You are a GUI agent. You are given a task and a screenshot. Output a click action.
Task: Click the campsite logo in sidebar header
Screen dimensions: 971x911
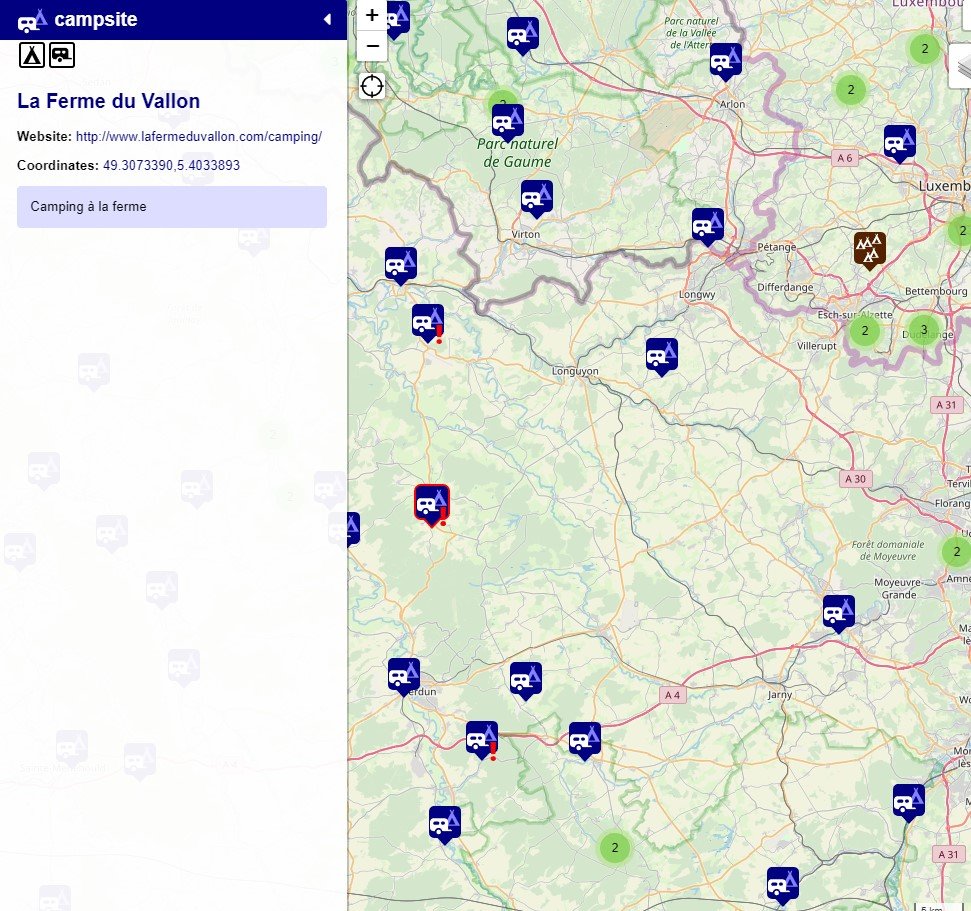[x=33, y=20]
